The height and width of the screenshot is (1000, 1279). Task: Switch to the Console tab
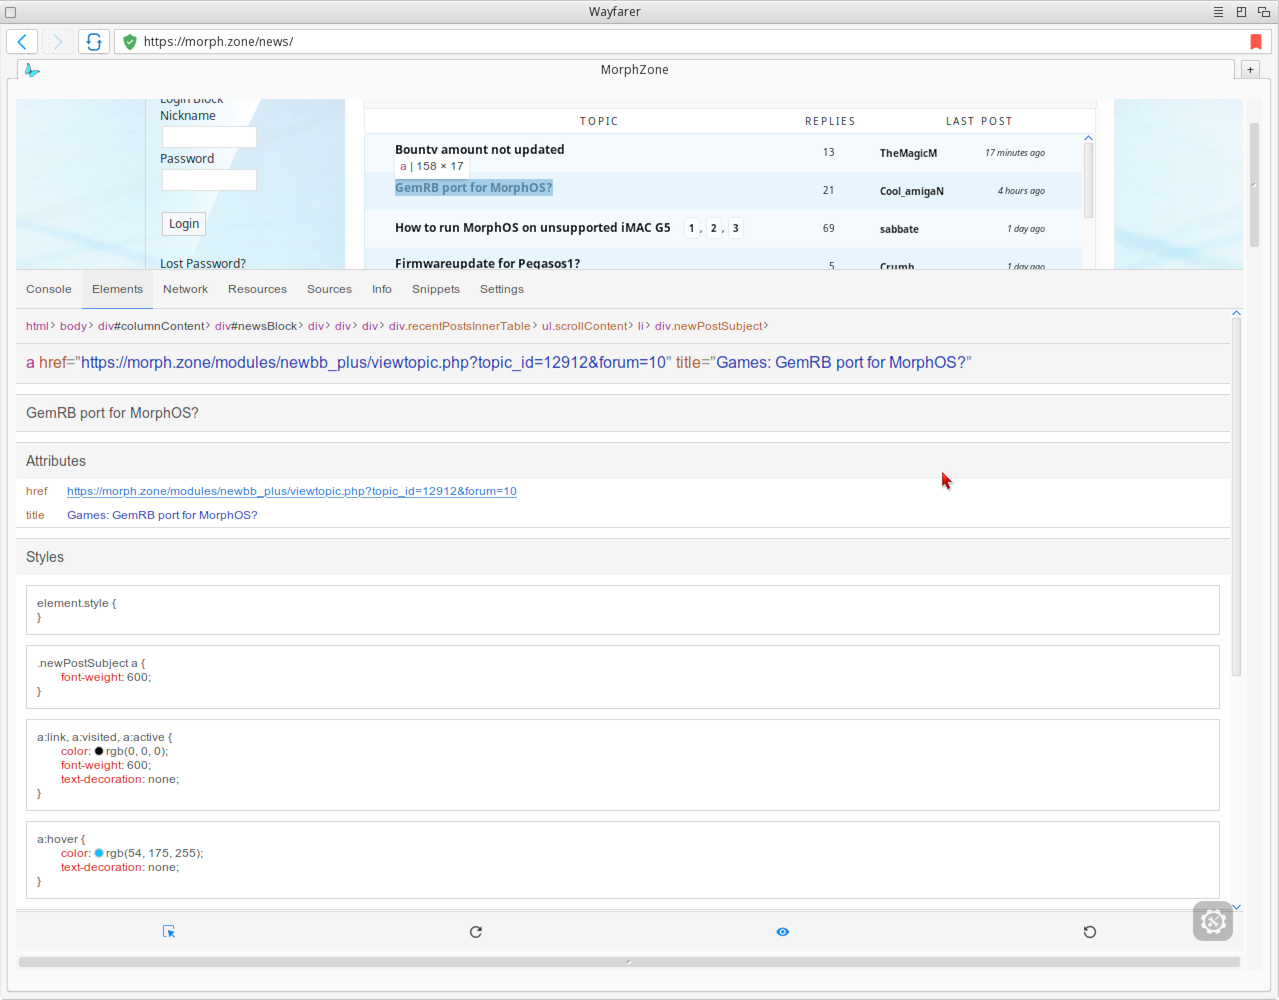pyautogui.click(x=49, y=289)
